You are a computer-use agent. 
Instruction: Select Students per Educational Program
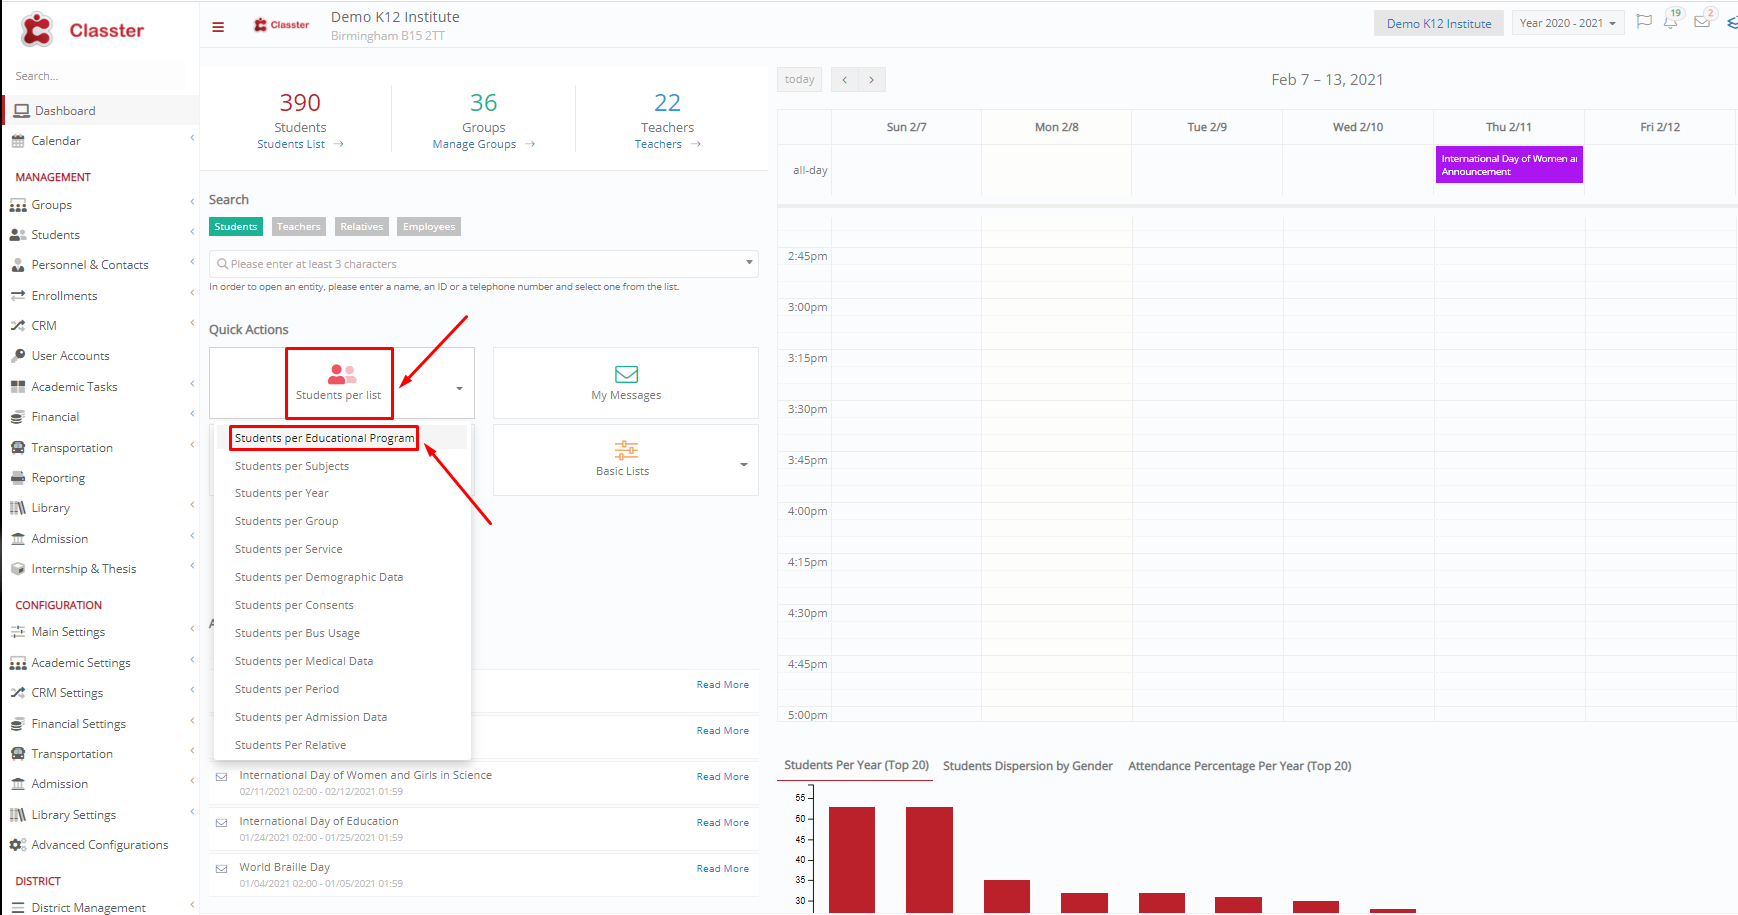click(x=324, y=438)
